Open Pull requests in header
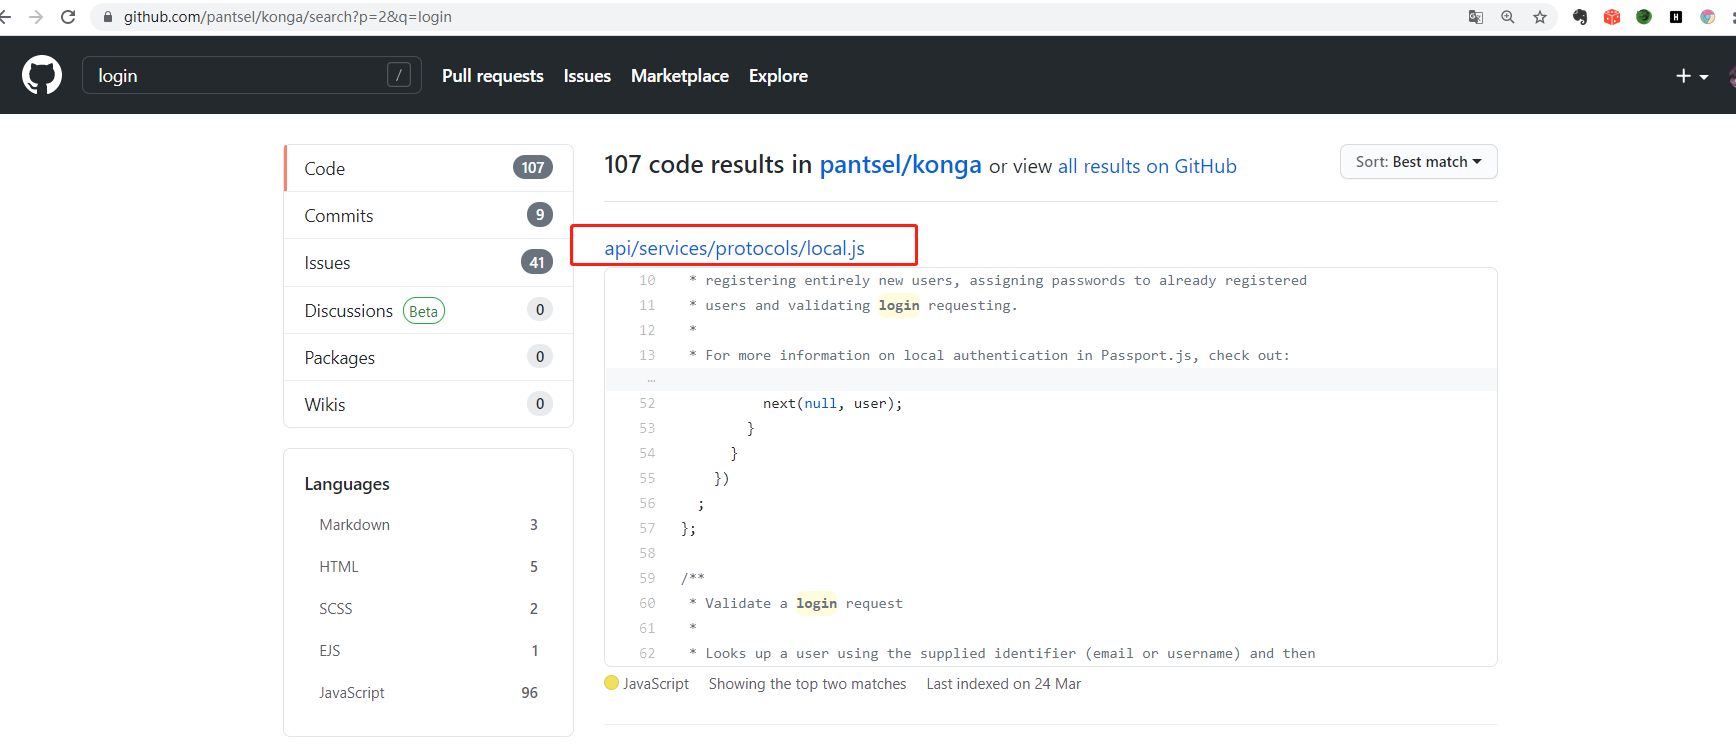 (x=493, y=76)
